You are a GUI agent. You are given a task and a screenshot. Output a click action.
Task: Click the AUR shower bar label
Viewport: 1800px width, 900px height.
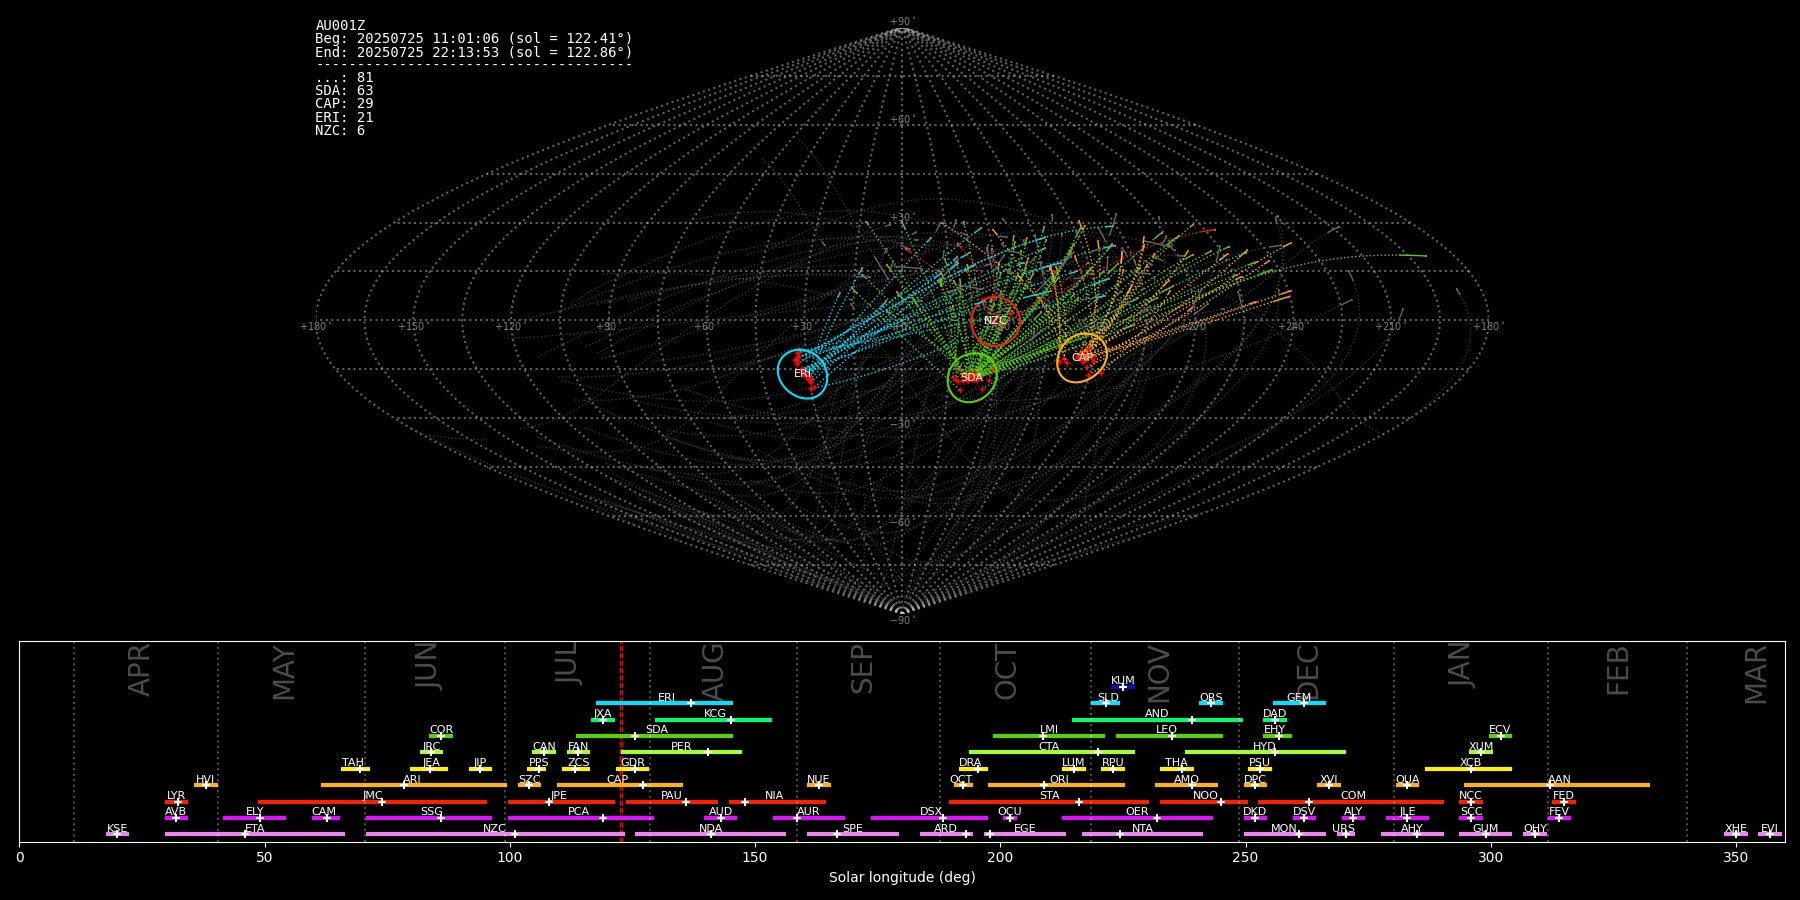point(808,812)
